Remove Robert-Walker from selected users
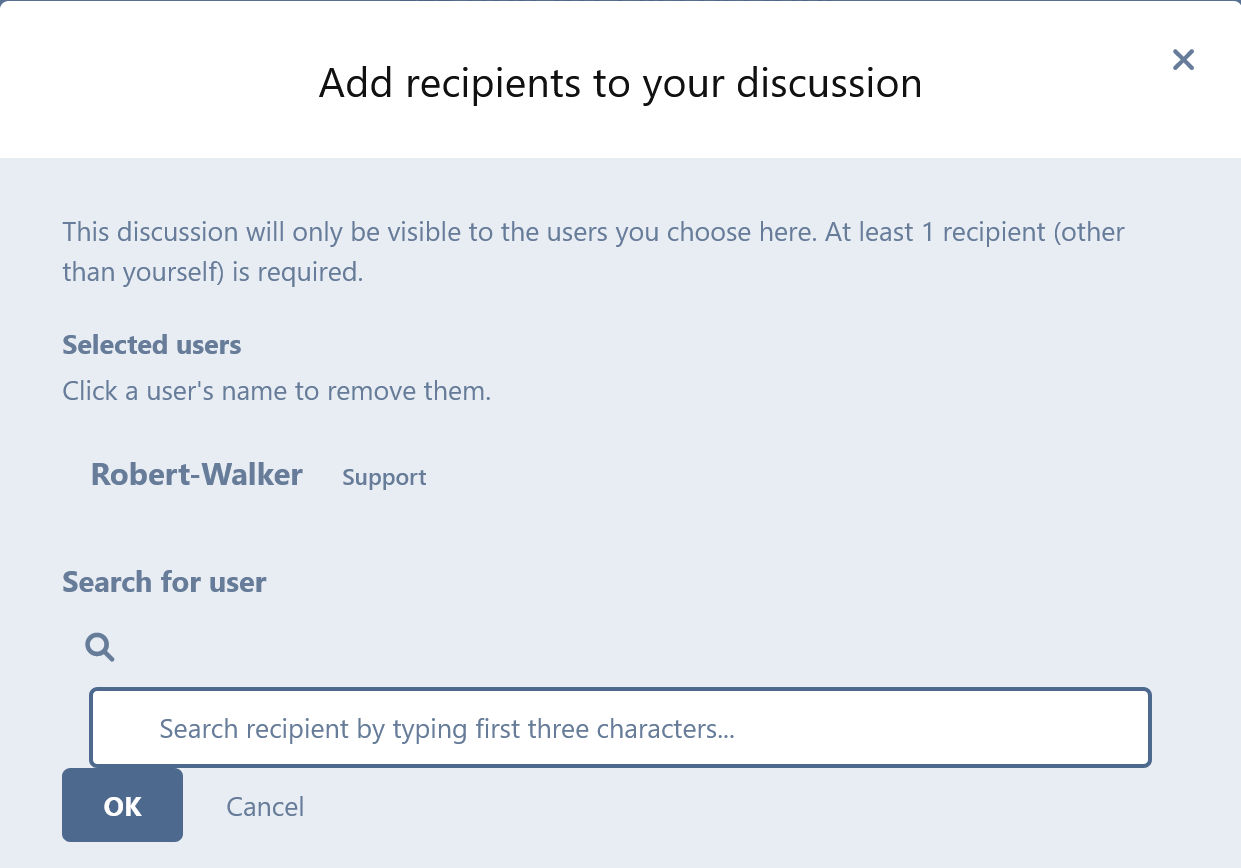 [197, 474]
